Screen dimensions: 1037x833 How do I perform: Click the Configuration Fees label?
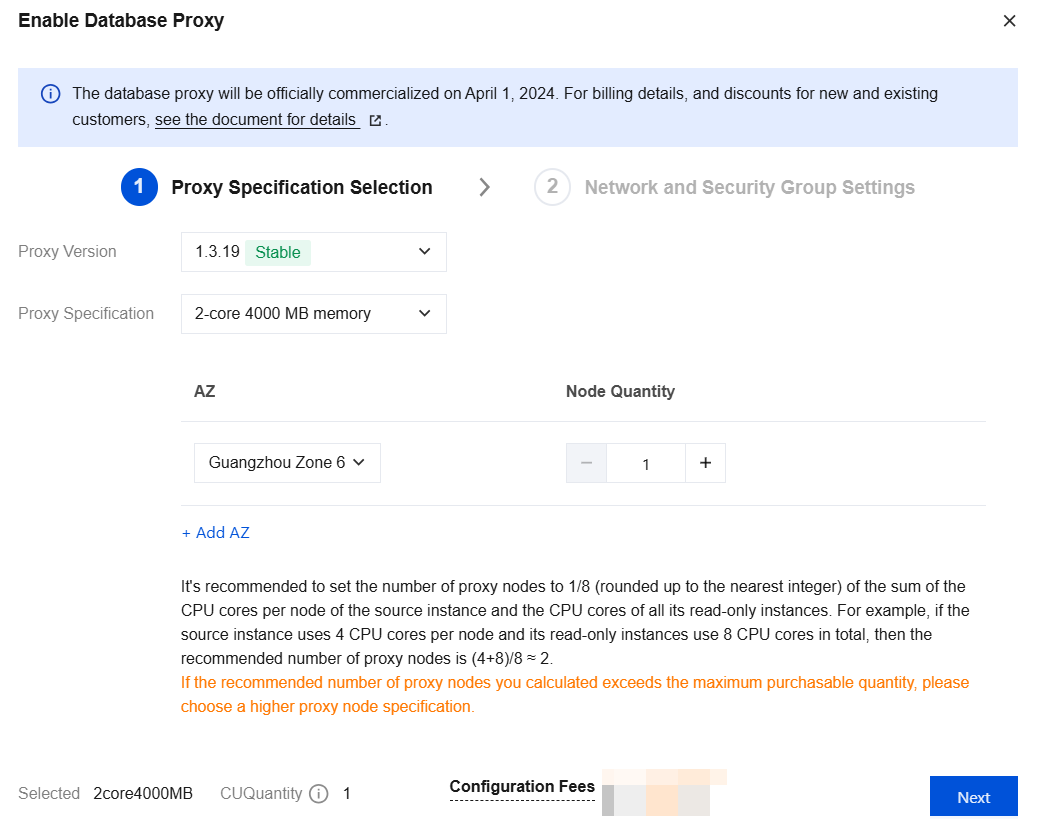[522, 787]
